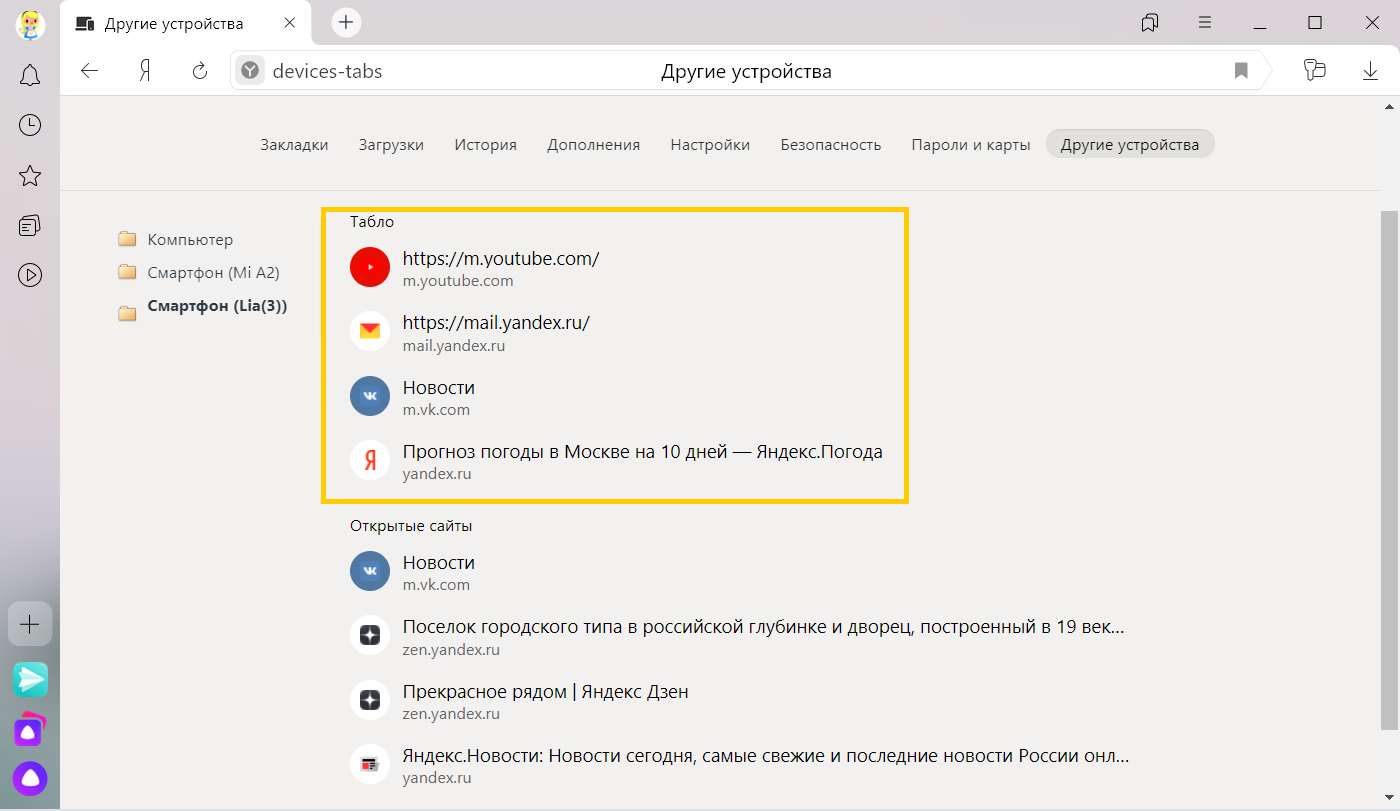Switch to Безопасность tab
This screenshot has width=1400, height=811.
(x=831, y=145)
